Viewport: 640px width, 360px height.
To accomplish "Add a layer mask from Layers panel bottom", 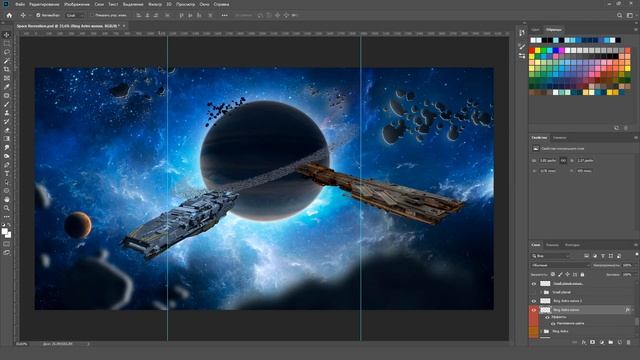I will (593, 342).
